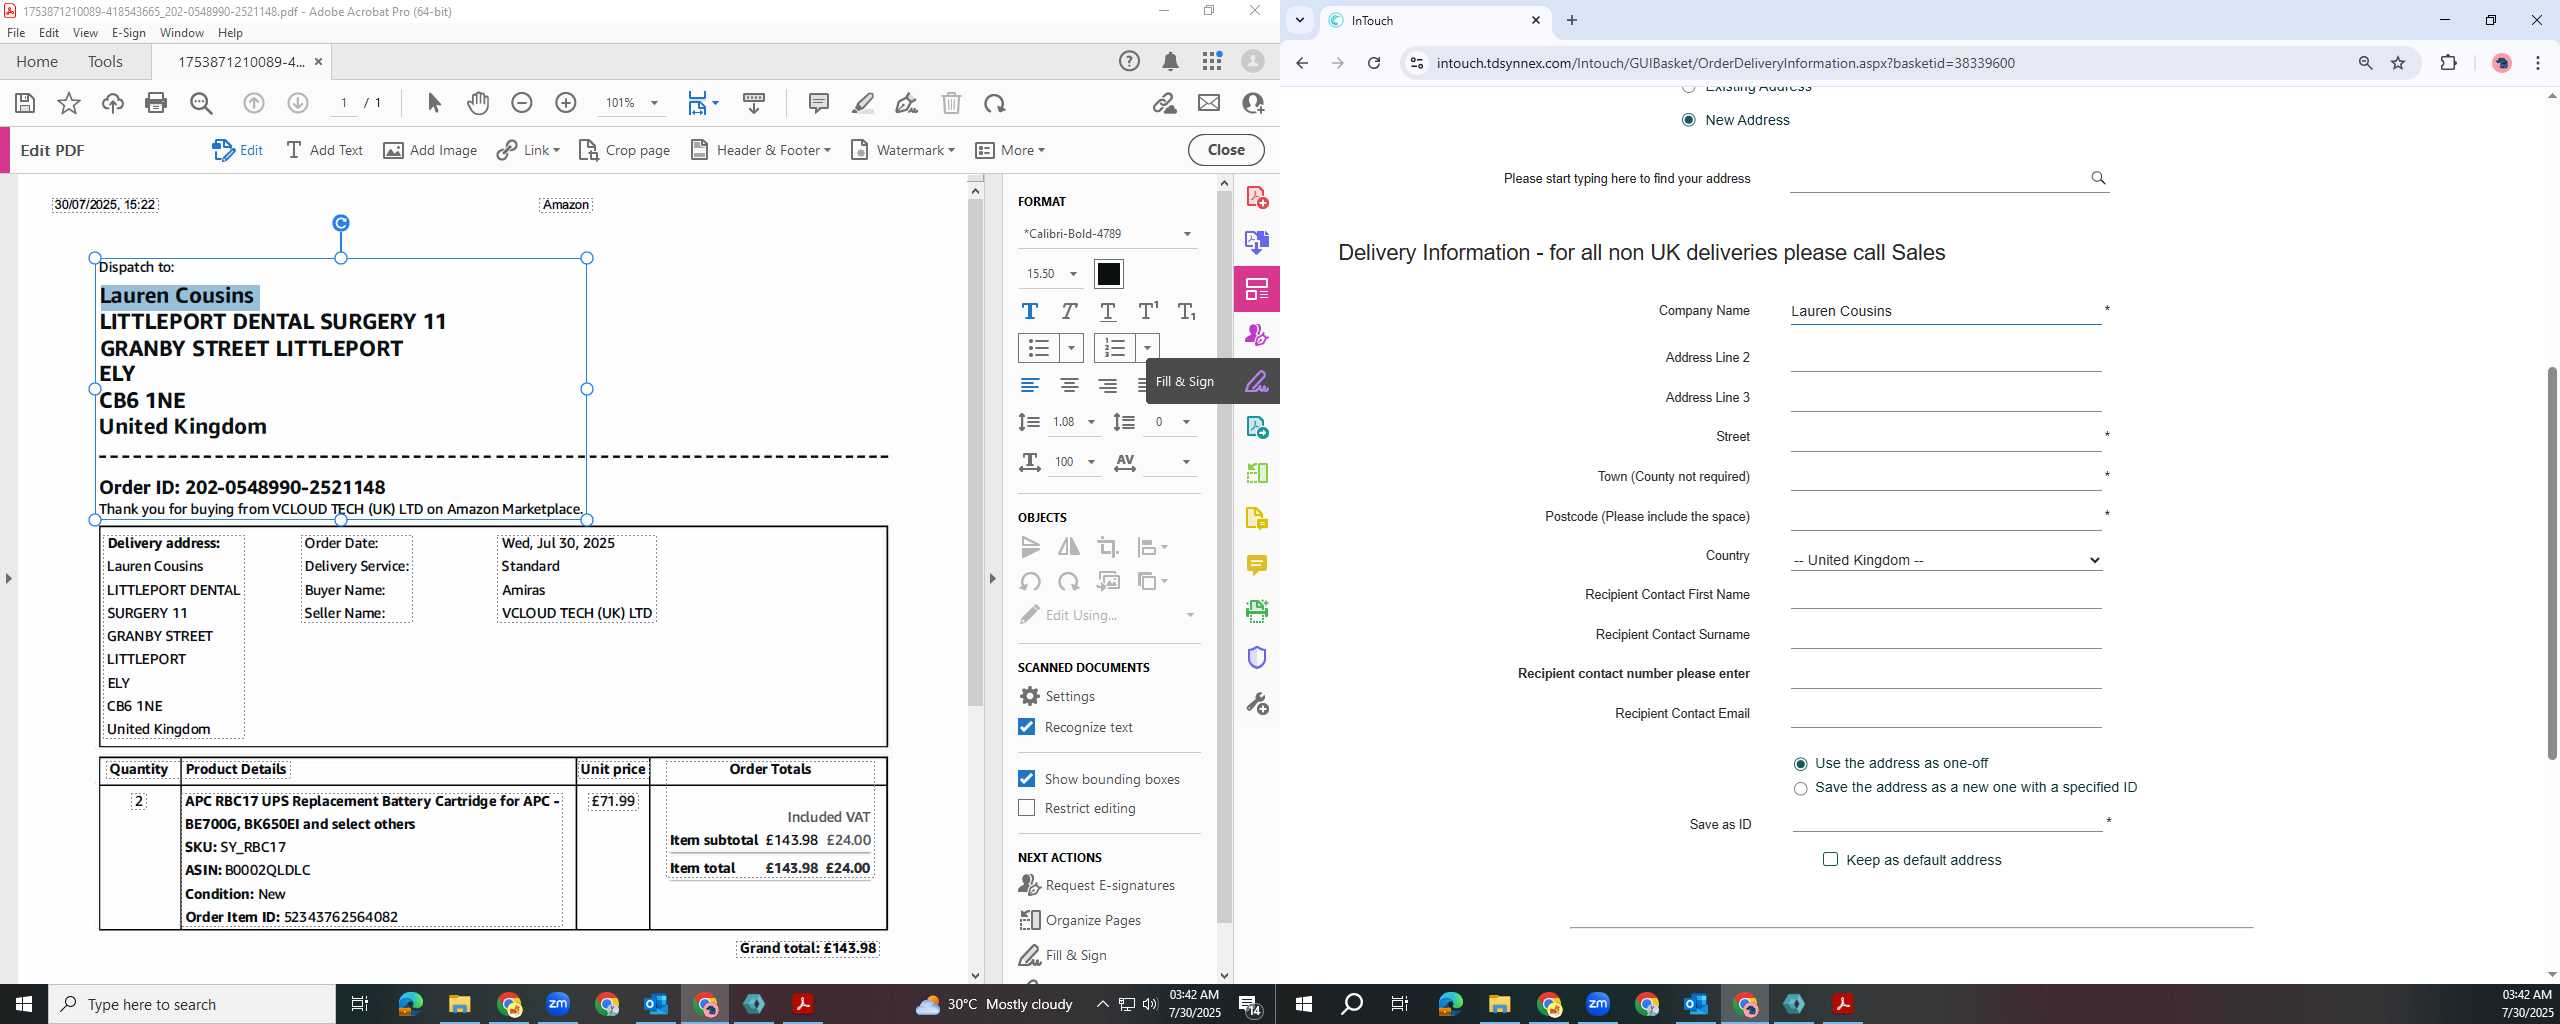2560x1024 pixels.
Task: Open the E-Sign menu in Acrobat
Action: click(129, 32)
